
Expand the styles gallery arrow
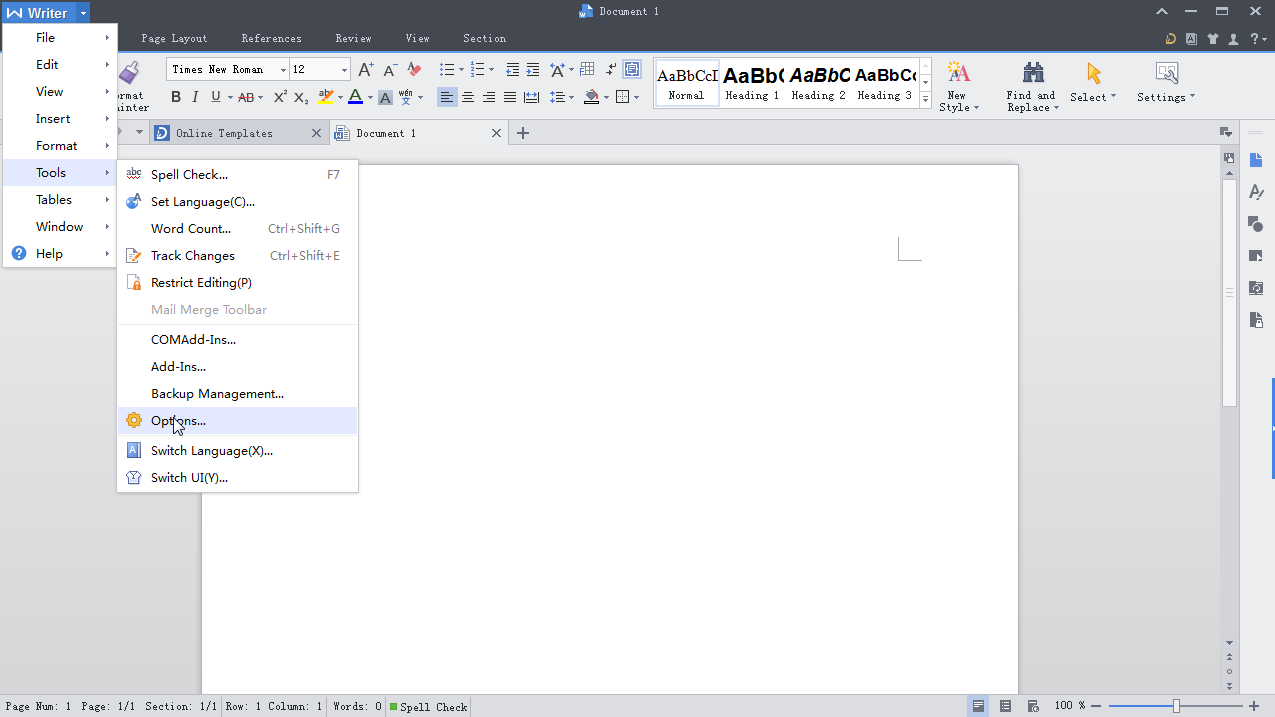[925, 99]
